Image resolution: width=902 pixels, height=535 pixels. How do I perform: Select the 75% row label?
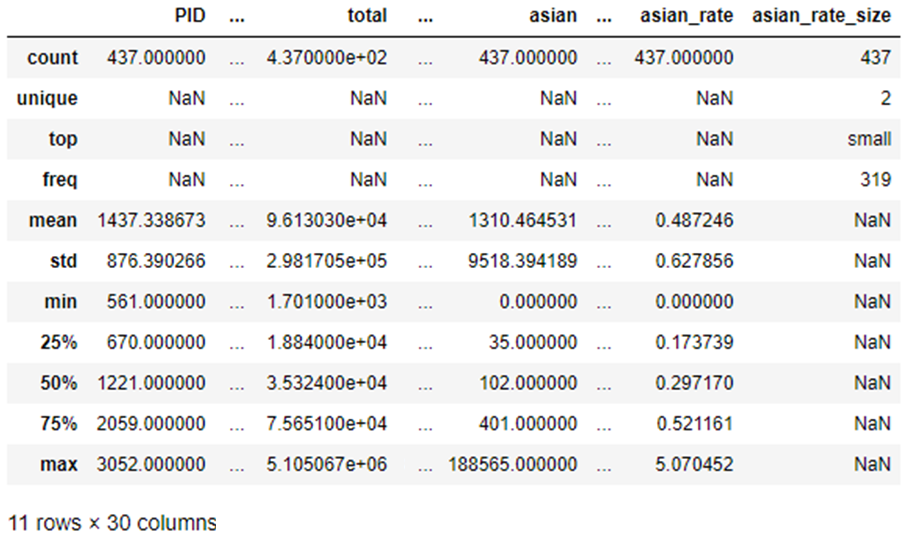(59, 424)
